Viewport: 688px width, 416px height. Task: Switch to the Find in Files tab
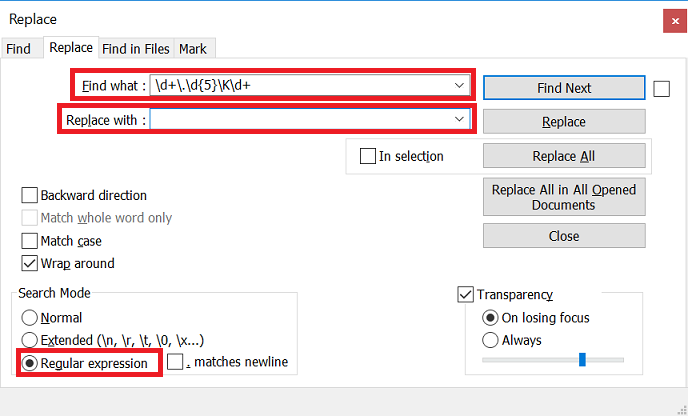pos(136,49)
